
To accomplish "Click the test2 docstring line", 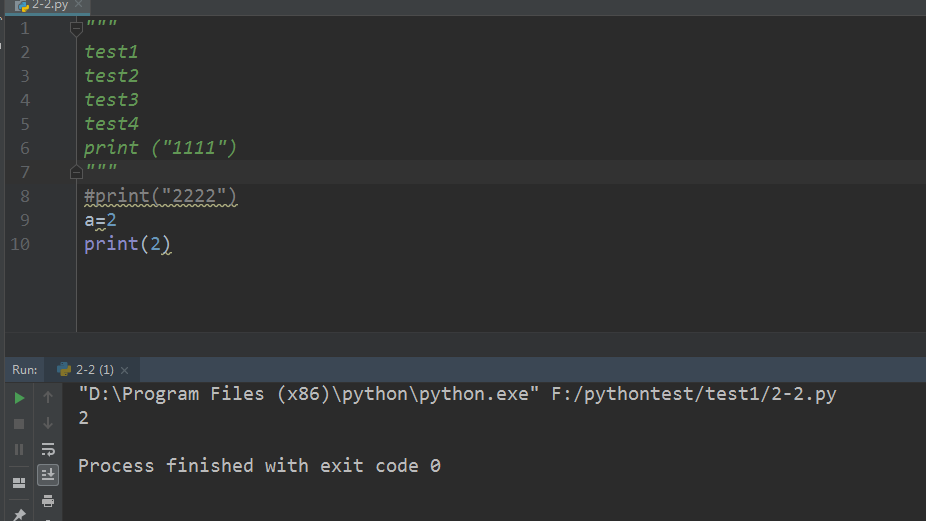I will click(x=111, y=76).
